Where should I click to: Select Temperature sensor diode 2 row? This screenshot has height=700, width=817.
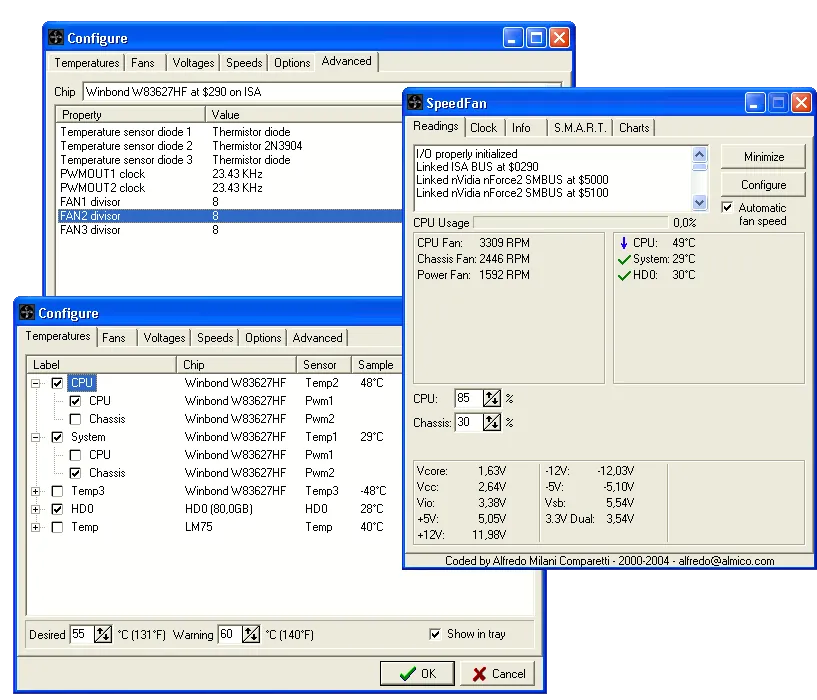(x=230, y=146)
